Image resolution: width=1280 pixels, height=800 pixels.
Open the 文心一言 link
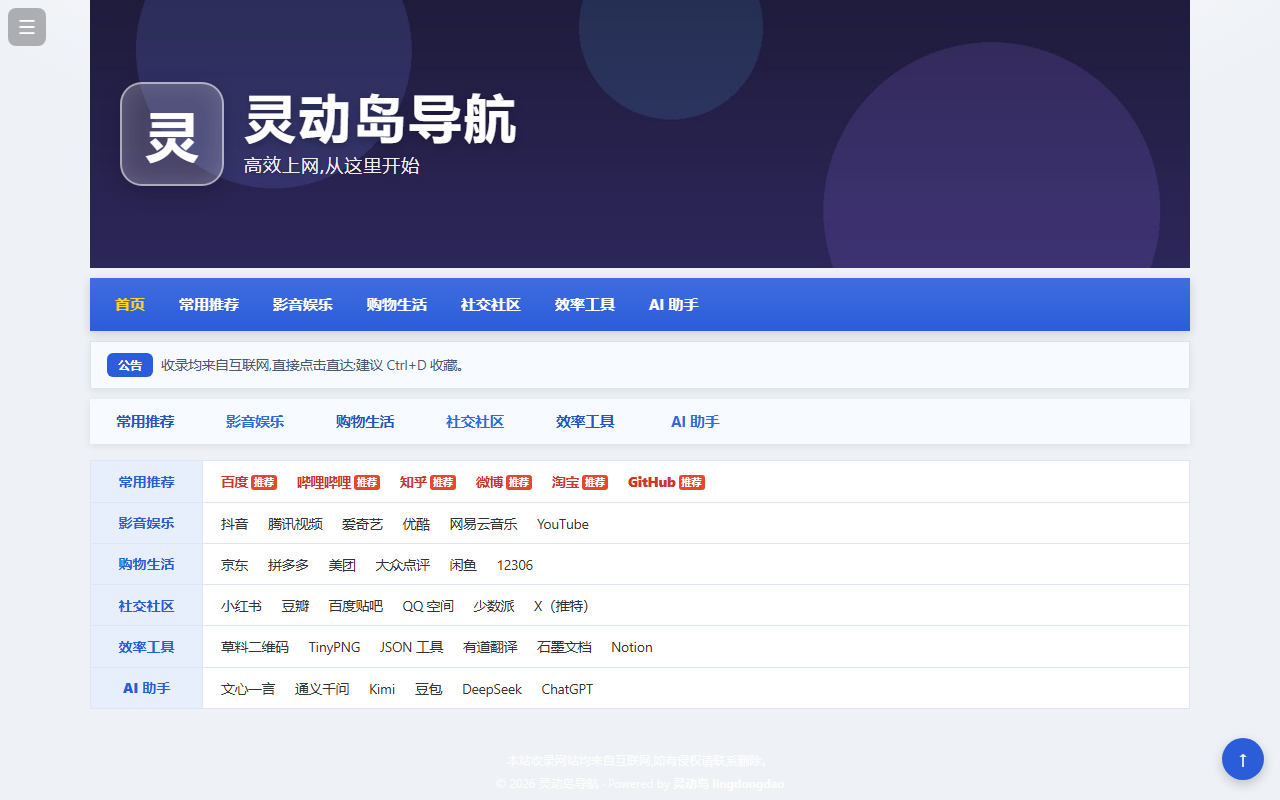click(x=248, y=689)
